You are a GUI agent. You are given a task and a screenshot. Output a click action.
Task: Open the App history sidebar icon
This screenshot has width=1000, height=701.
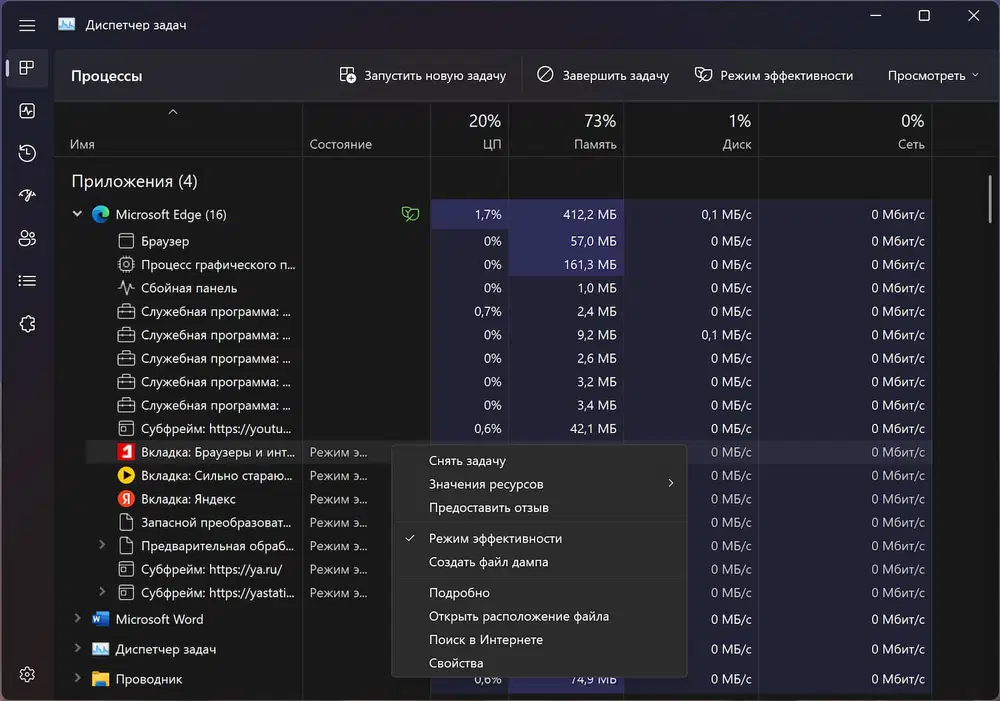pyautogui.click(x=27, y=153)
